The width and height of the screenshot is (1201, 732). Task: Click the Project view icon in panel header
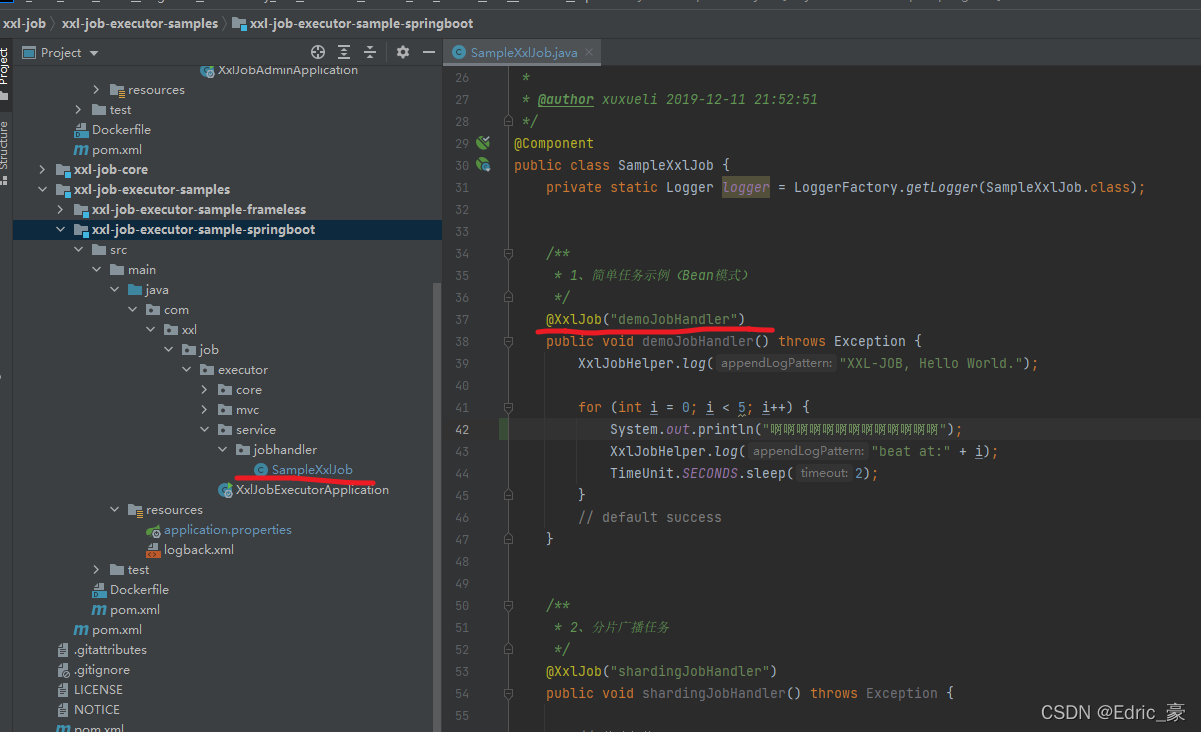pos(28,53)
